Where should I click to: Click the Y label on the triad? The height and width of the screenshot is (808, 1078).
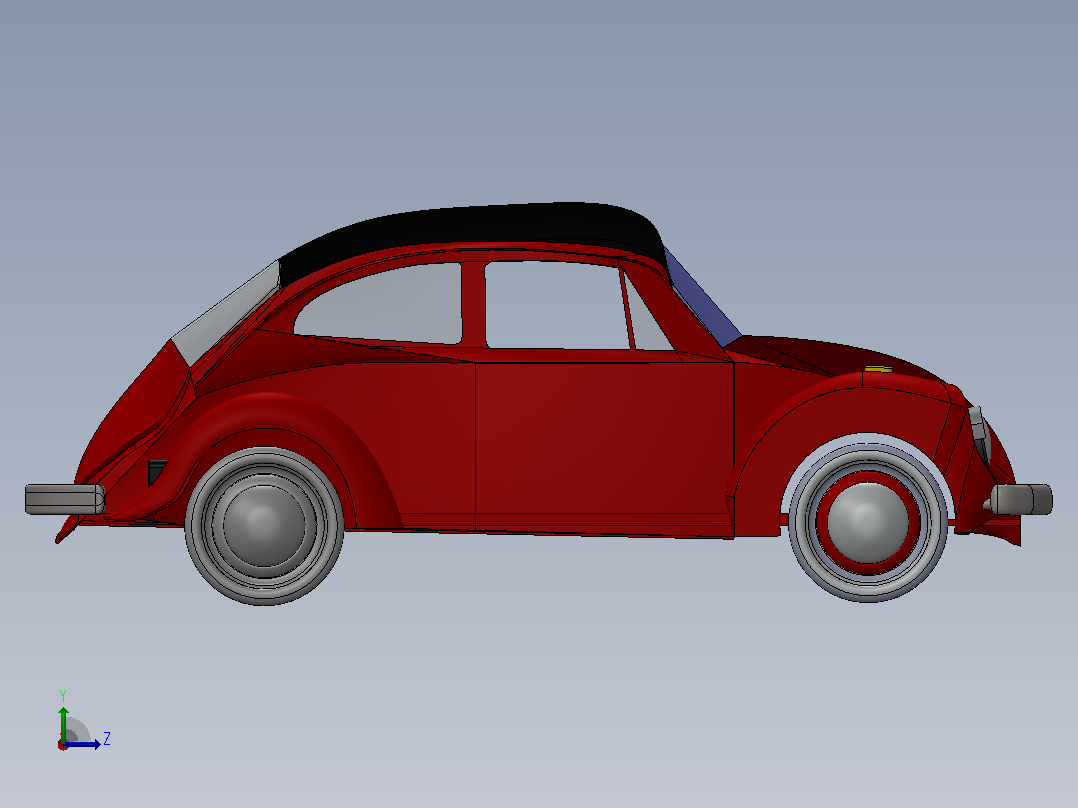[x=63, y=696]
